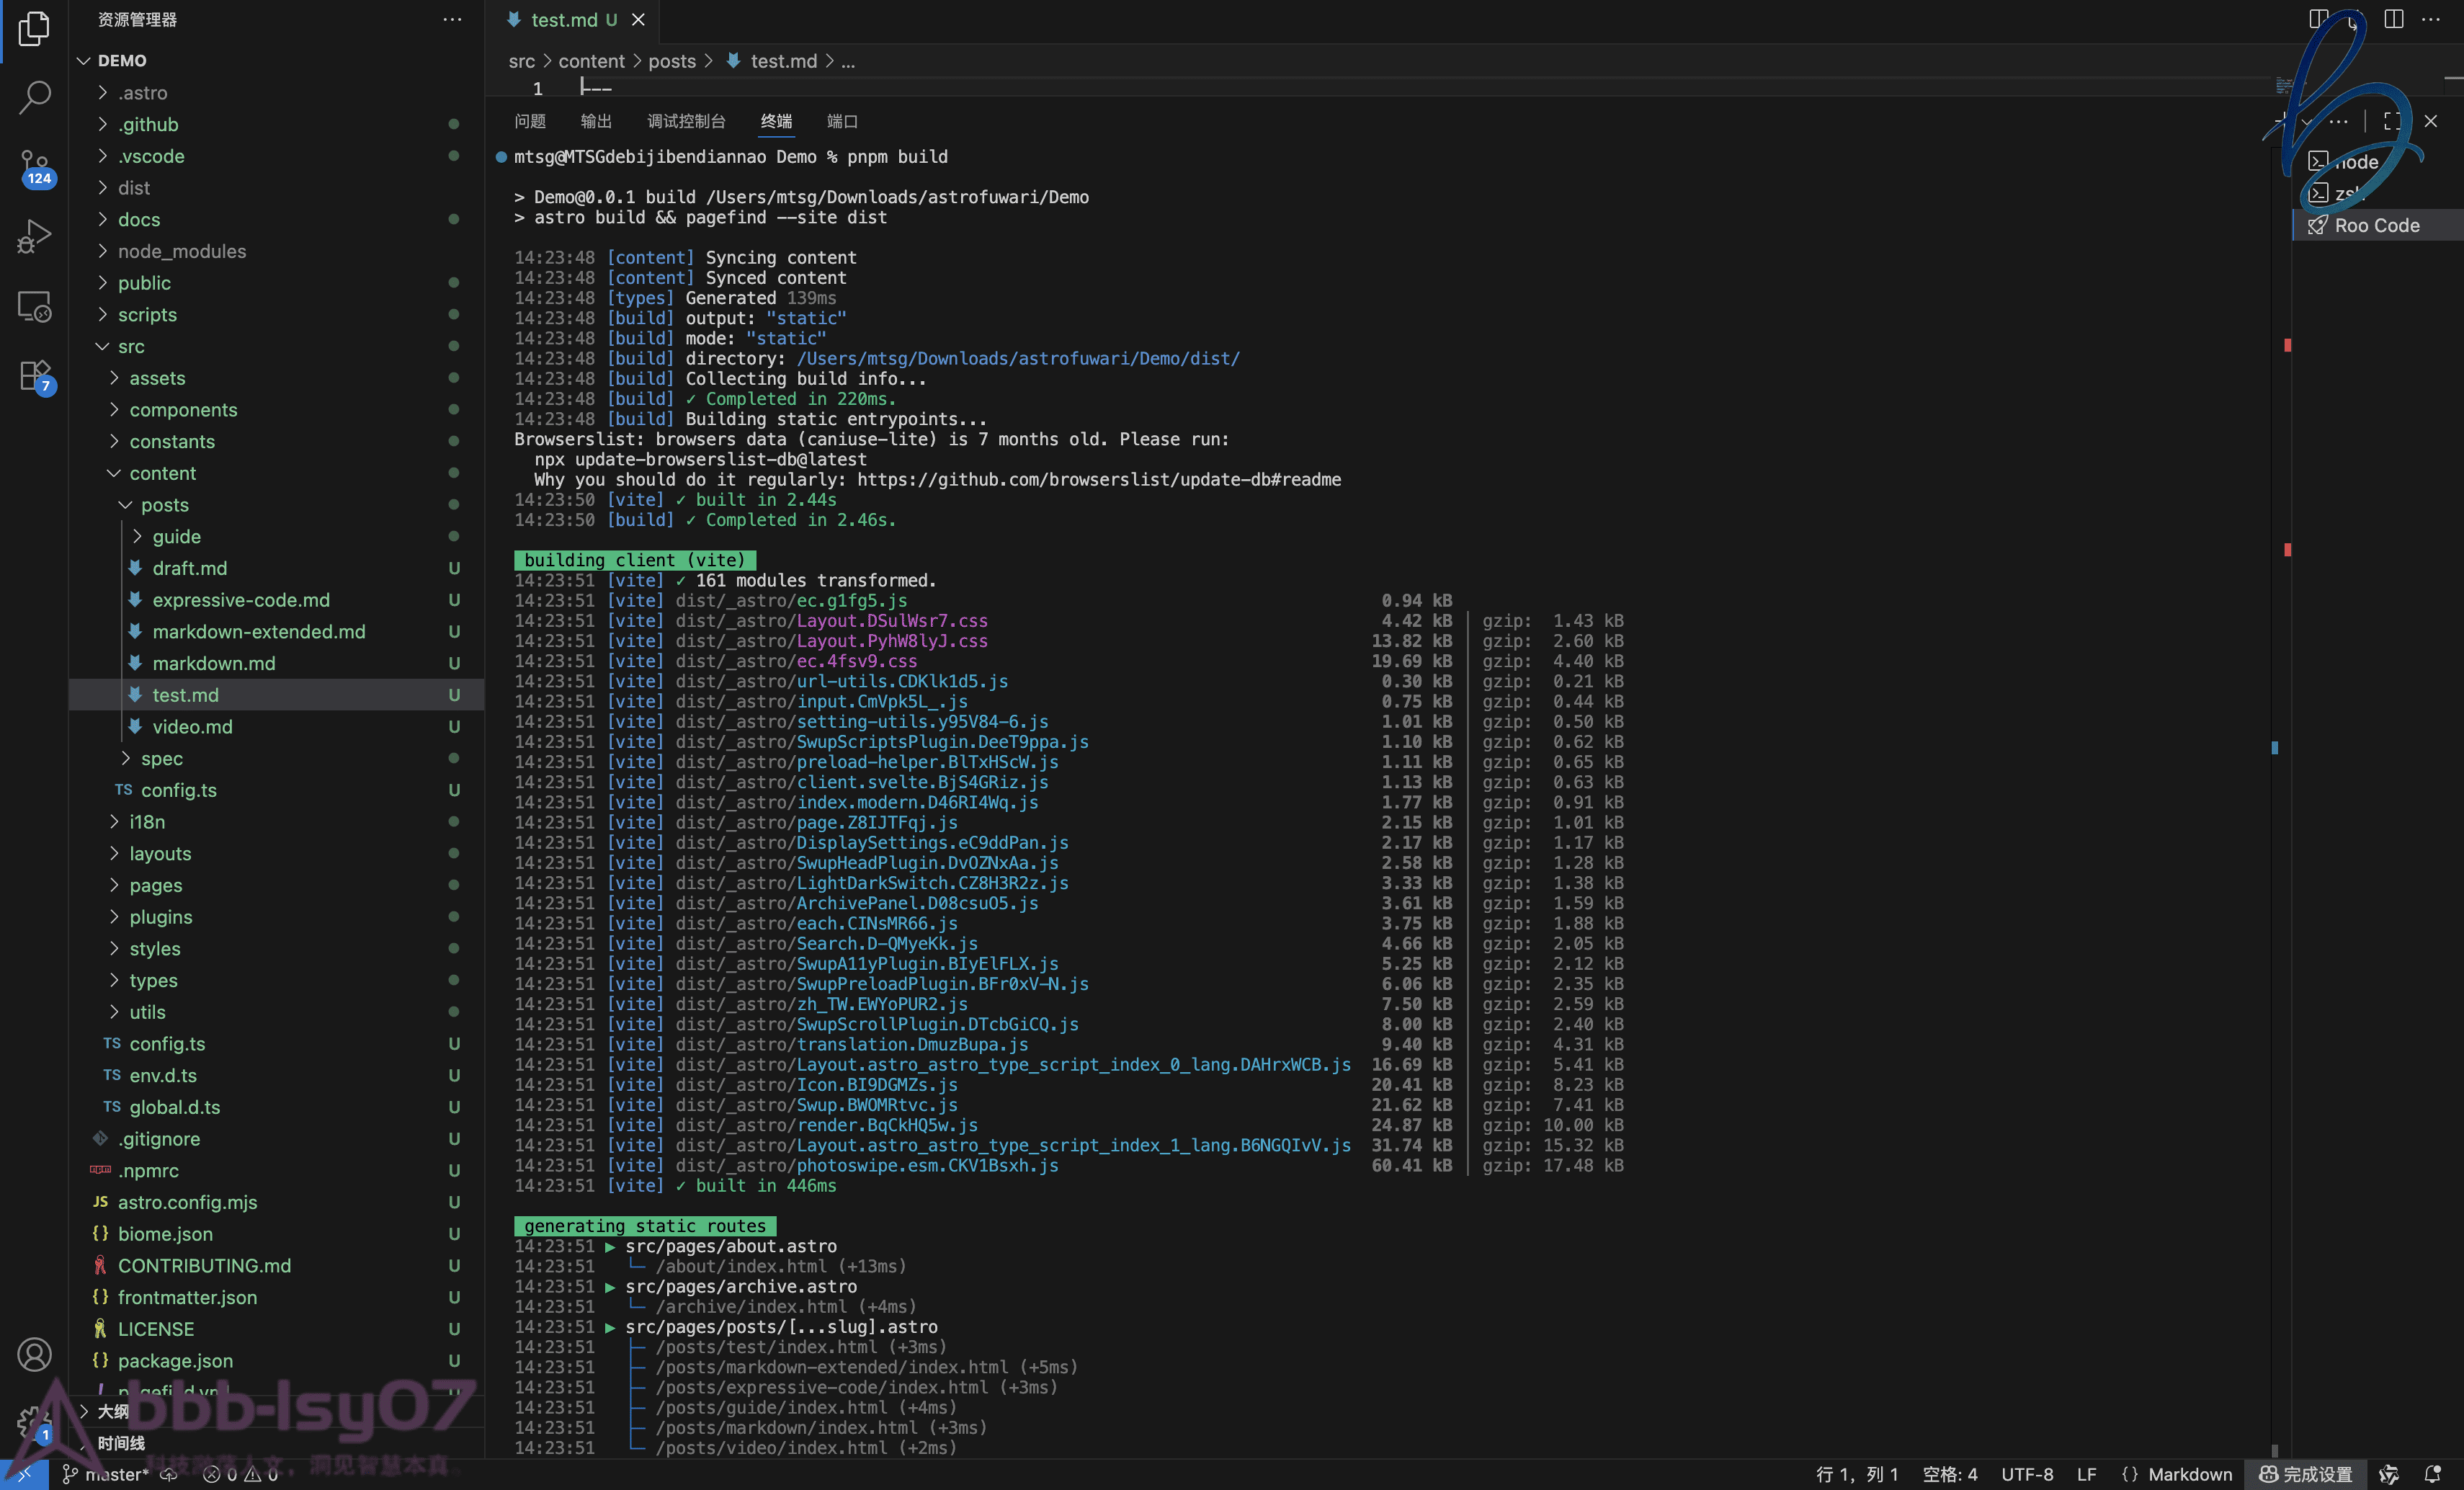
Task: Expand the 时间线 timeline section
Action: [120, 1442]
